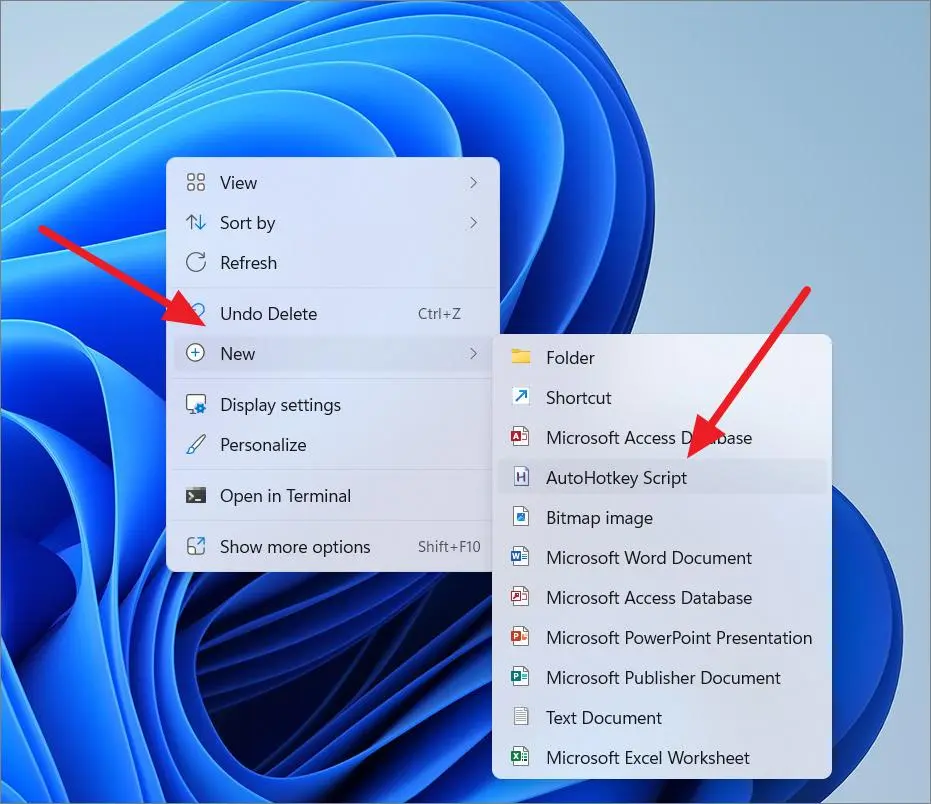Choose Microsoft Publisher Document

(x=661, y=678)
